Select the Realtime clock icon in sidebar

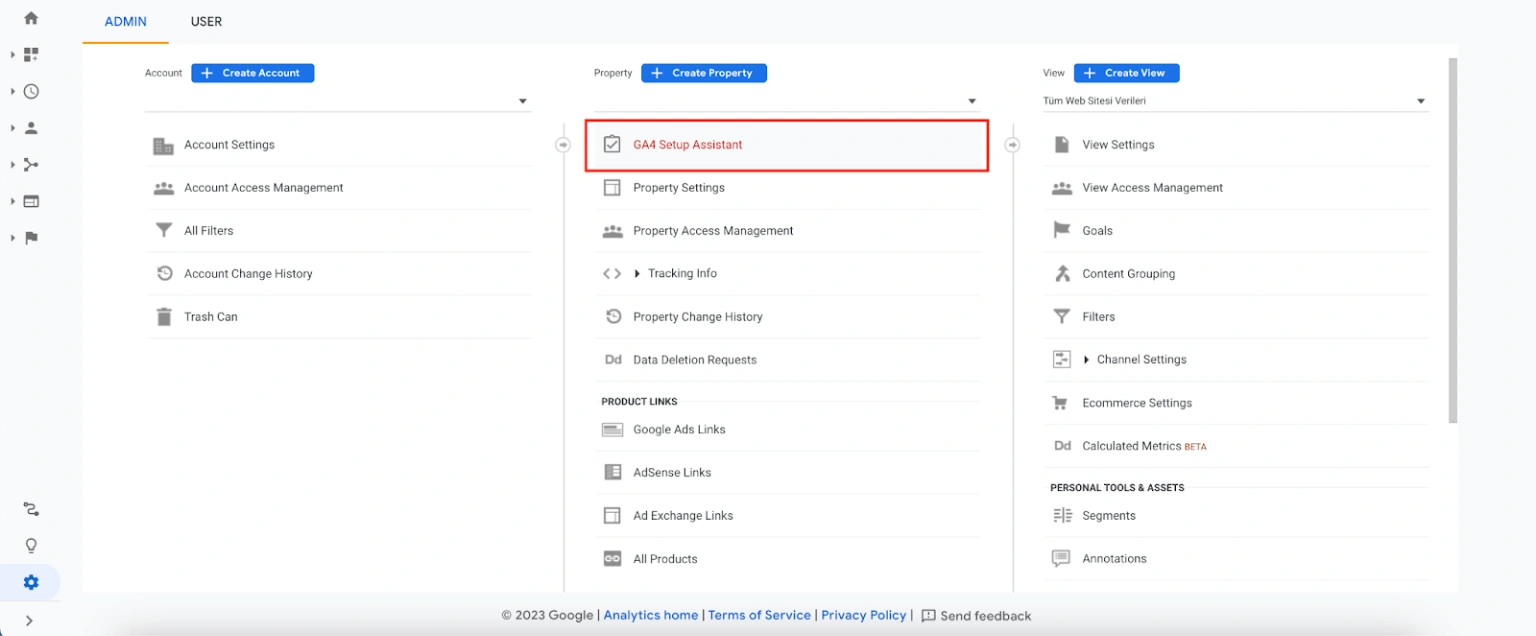[x=30, y=91]
